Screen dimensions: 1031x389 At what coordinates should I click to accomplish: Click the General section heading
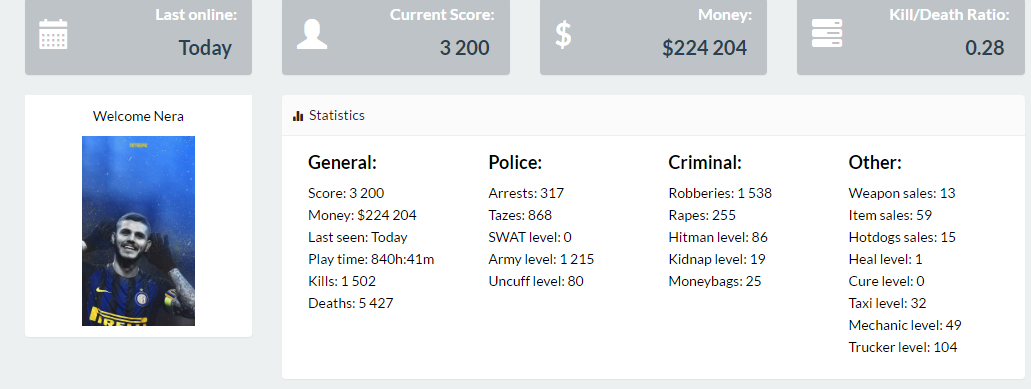(x=343, y=162)
